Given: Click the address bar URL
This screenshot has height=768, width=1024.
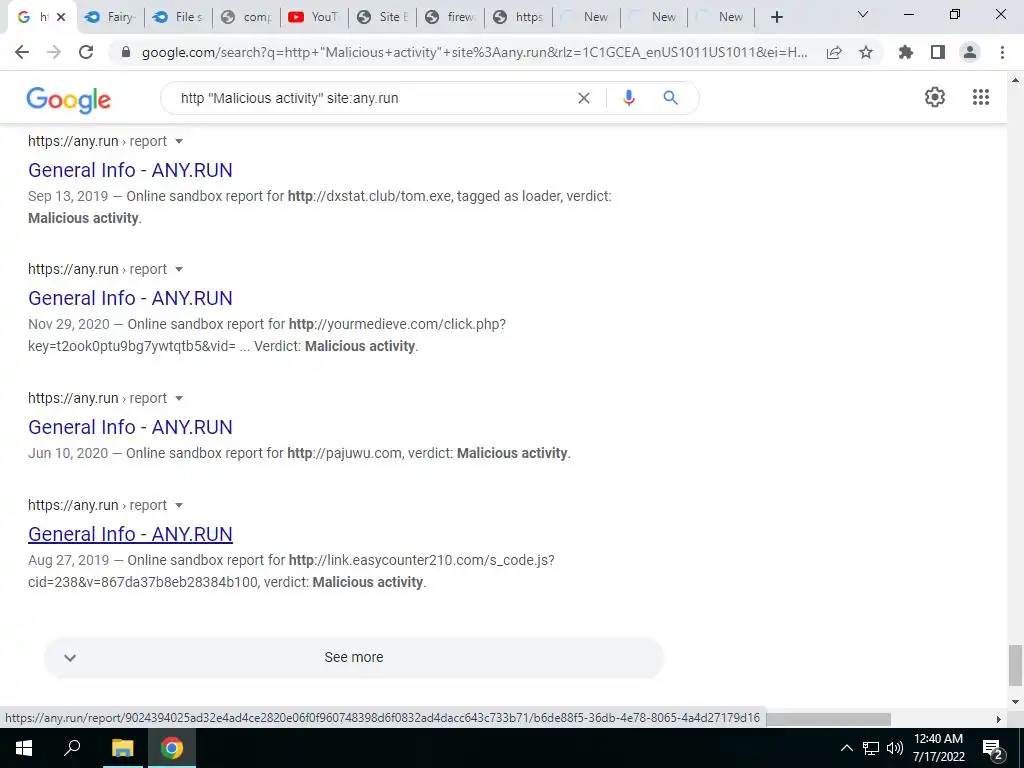Looking at the screenshot, I should point(475,52).
